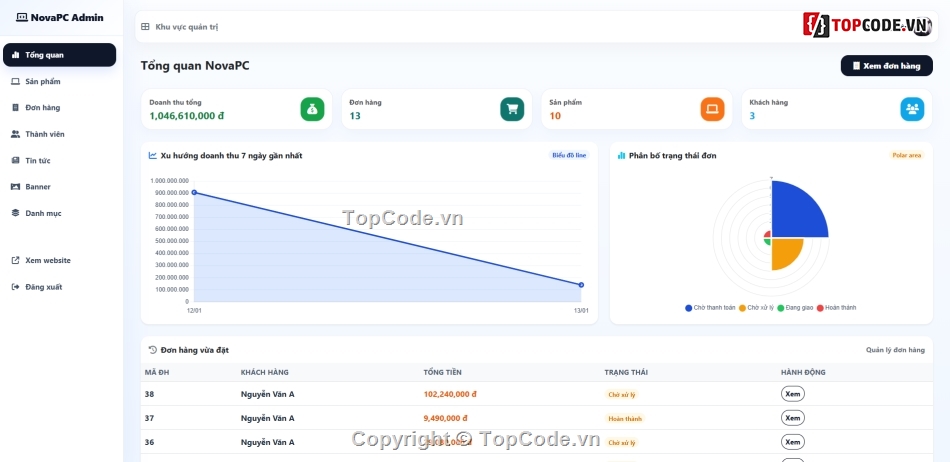Click customer Nguyễn Văn A in order 36
Screen dimensions: 950x462
click(267, 443)
